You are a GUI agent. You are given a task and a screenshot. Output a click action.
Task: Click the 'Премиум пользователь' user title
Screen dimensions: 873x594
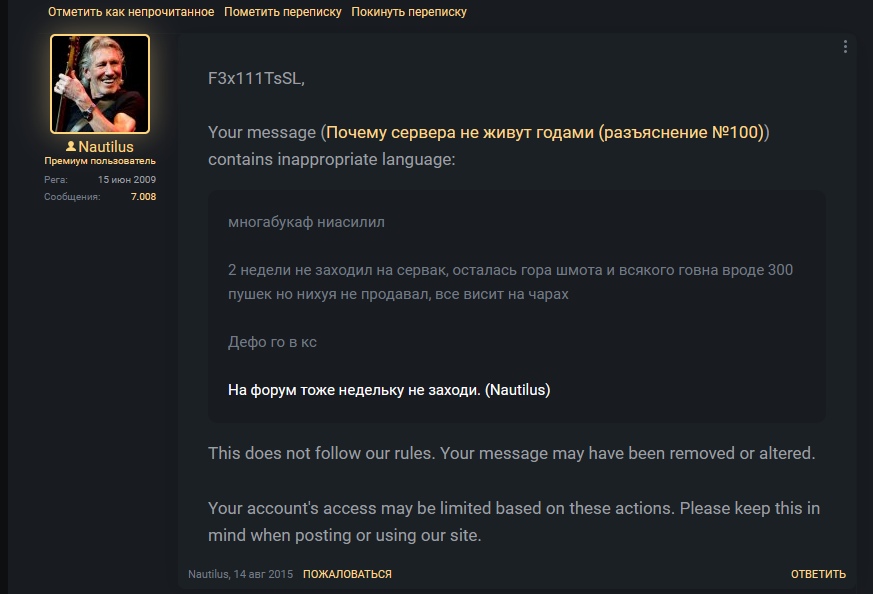point(100,161)
